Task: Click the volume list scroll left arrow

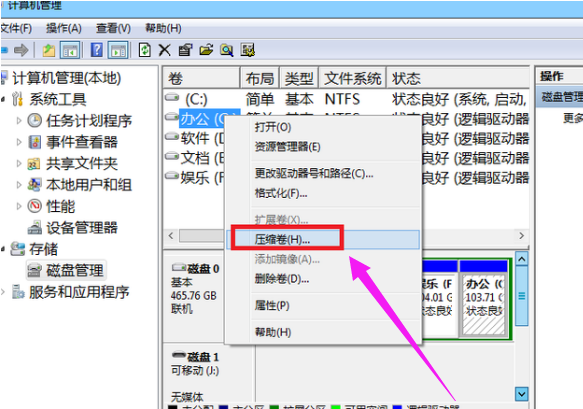Action: (x=171, y=235)
